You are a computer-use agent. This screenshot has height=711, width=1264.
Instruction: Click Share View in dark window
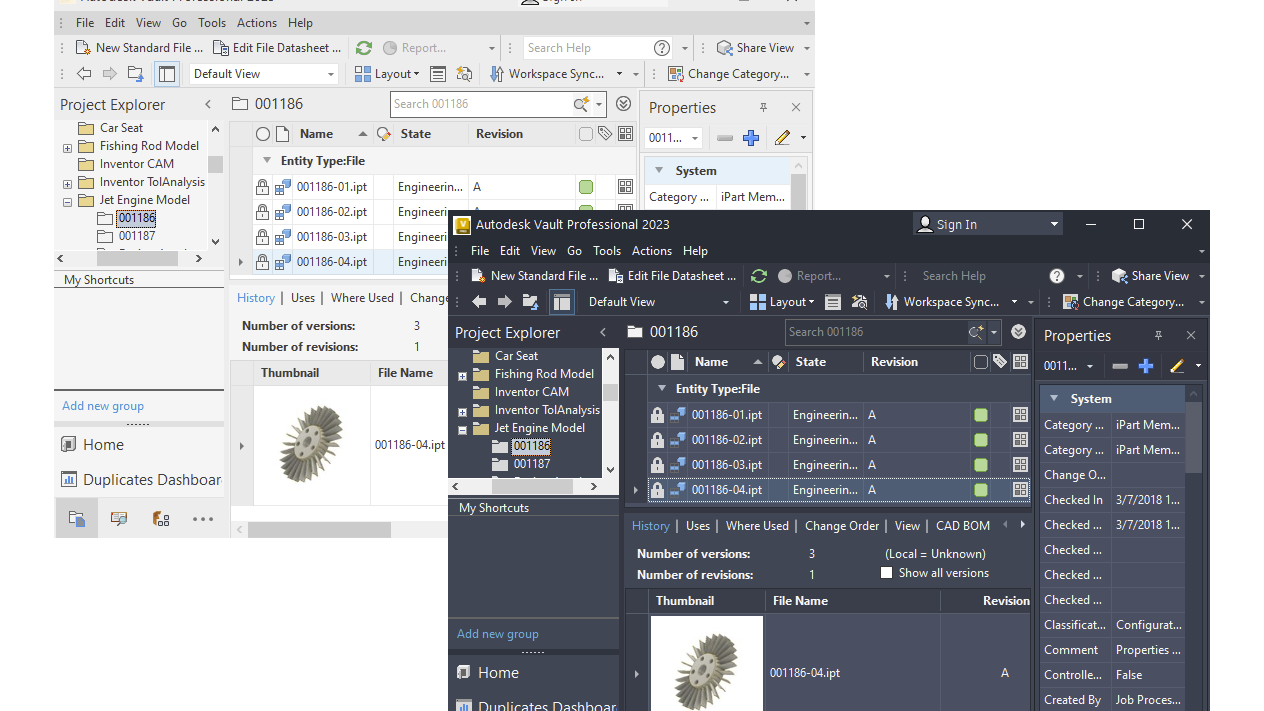[1151, 276]
